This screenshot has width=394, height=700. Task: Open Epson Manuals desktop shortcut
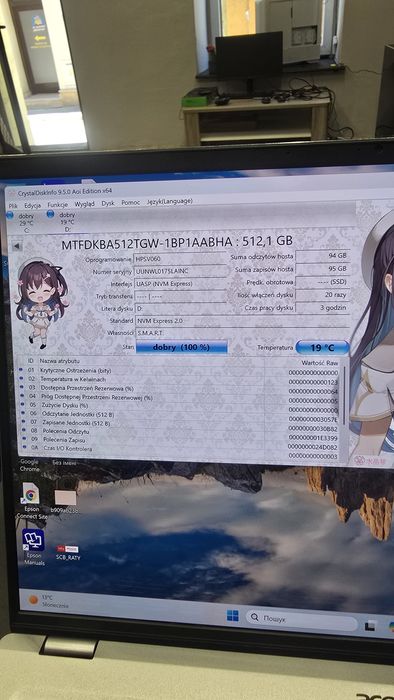click(33, 547)
